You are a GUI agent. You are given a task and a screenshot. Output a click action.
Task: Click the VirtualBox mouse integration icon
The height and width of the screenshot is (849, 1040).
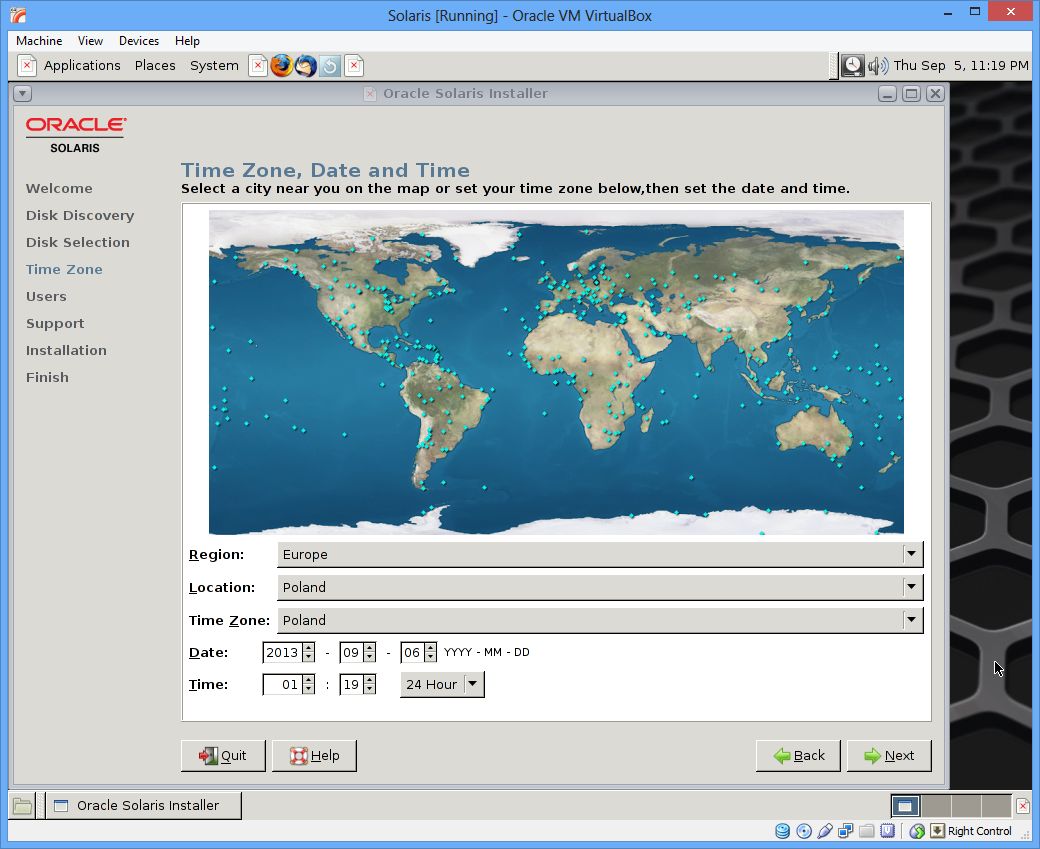[917, 831]
